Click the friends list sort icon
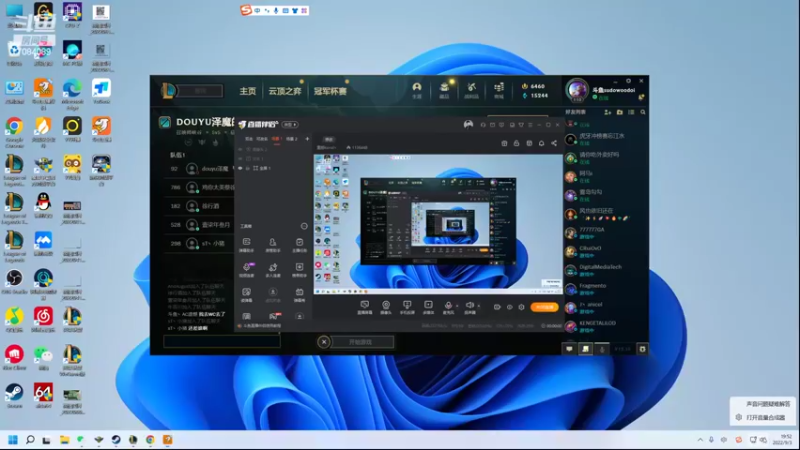The height and width of the screenshot is (450, 800). point(631,112)
